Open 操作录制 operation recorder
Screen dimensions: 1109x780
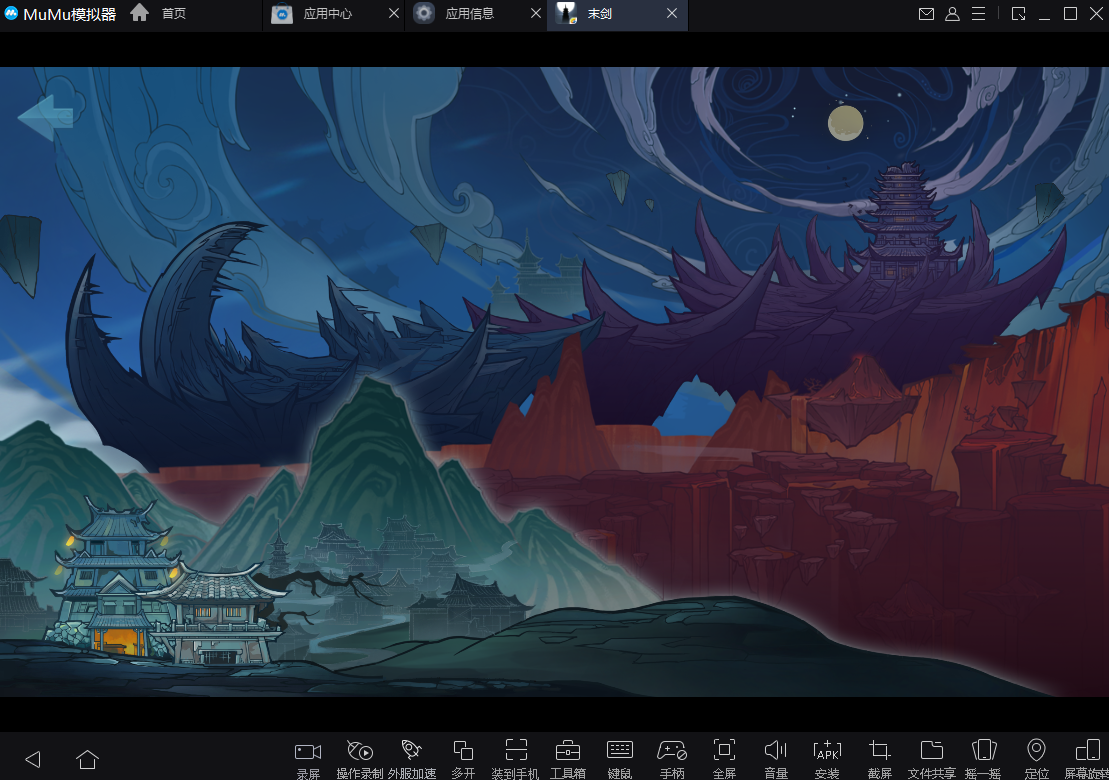pos(360,759)
